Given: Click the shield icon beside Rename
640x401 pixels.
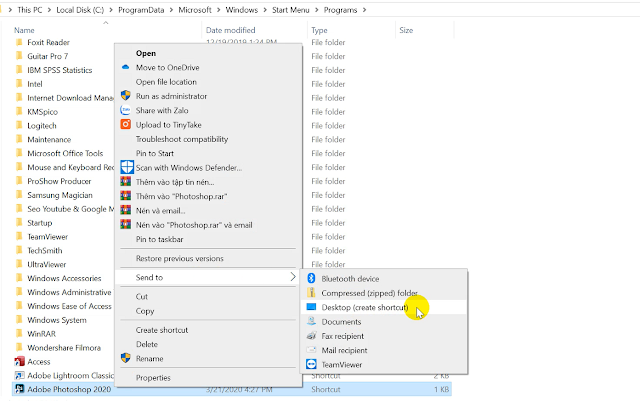Looking at the screenshot, I should coord(125,358).
